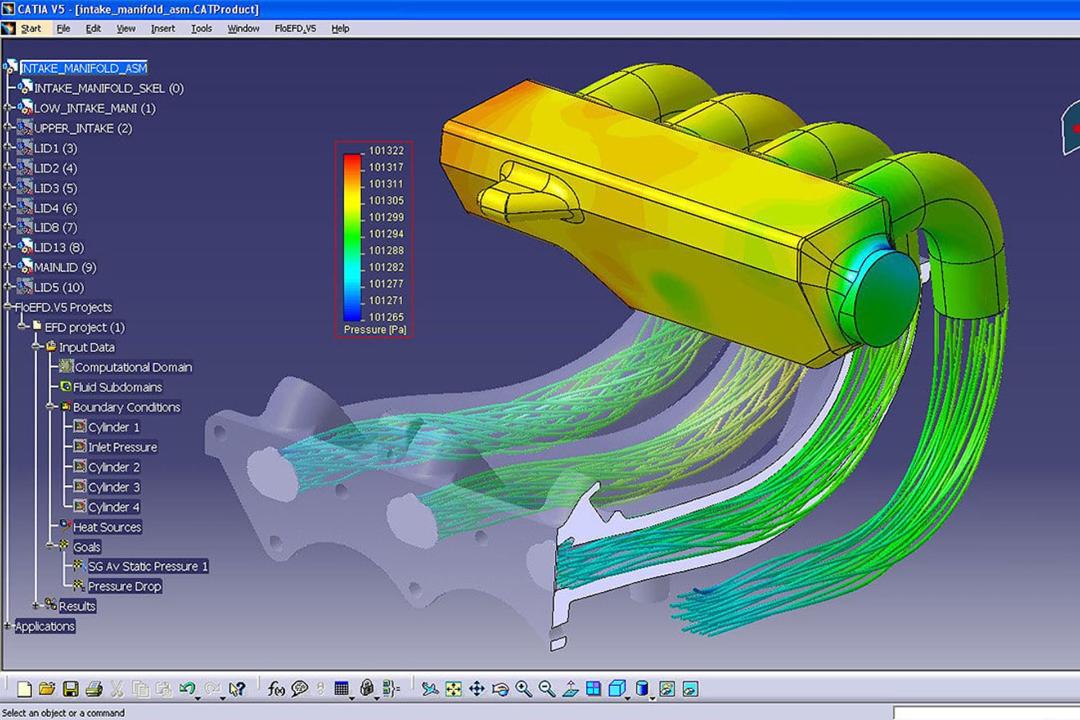Expand the UPPER_INTAKE (2) node
The image size is (1080, 720).
(8, 128)
